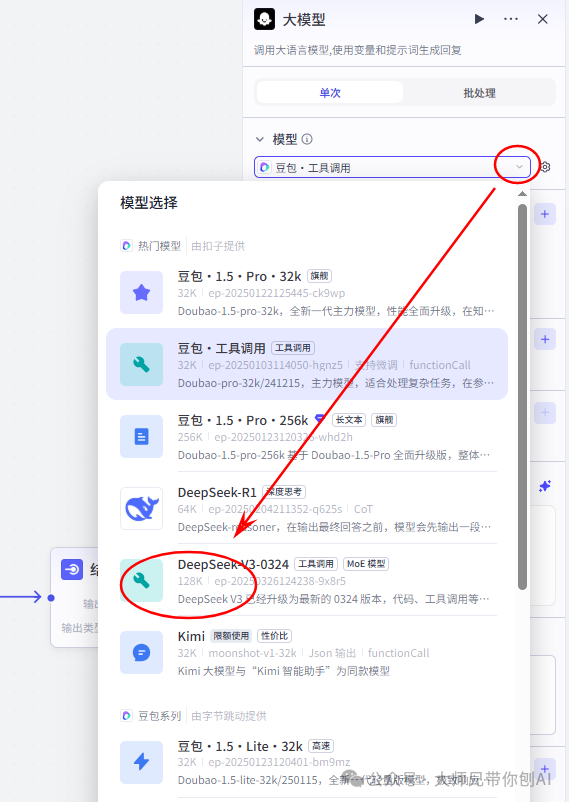Click the Kimi chat bubble icon

pos(141,653)
